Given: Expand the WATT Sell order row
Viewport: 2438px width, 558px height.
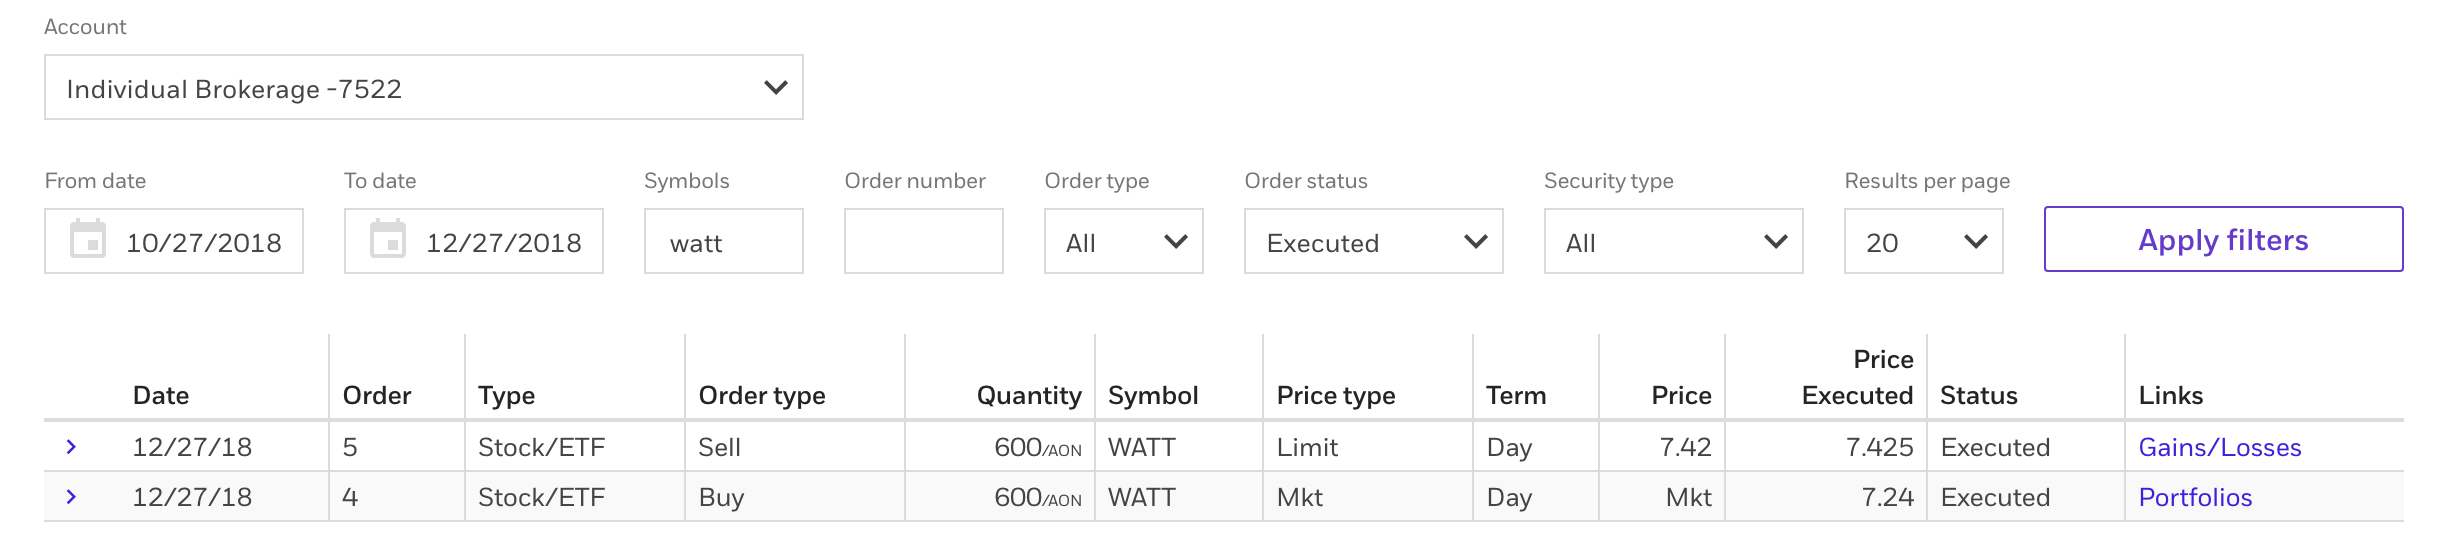Looking at the screenshot, I should click(71, 447).
